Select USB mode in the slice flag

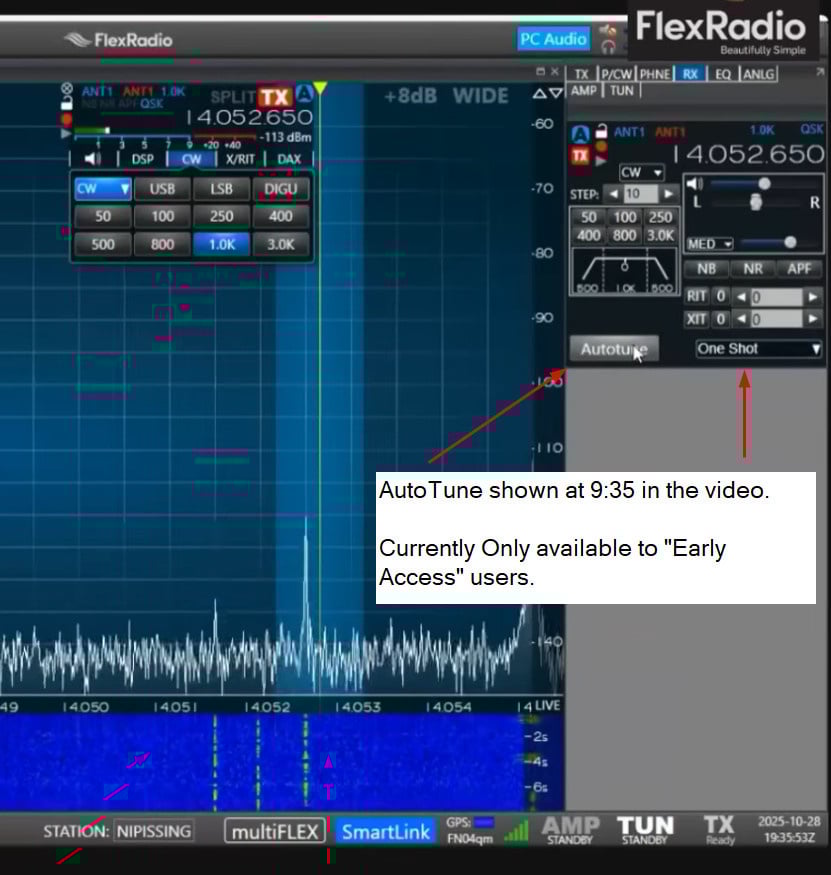(162, 189)
